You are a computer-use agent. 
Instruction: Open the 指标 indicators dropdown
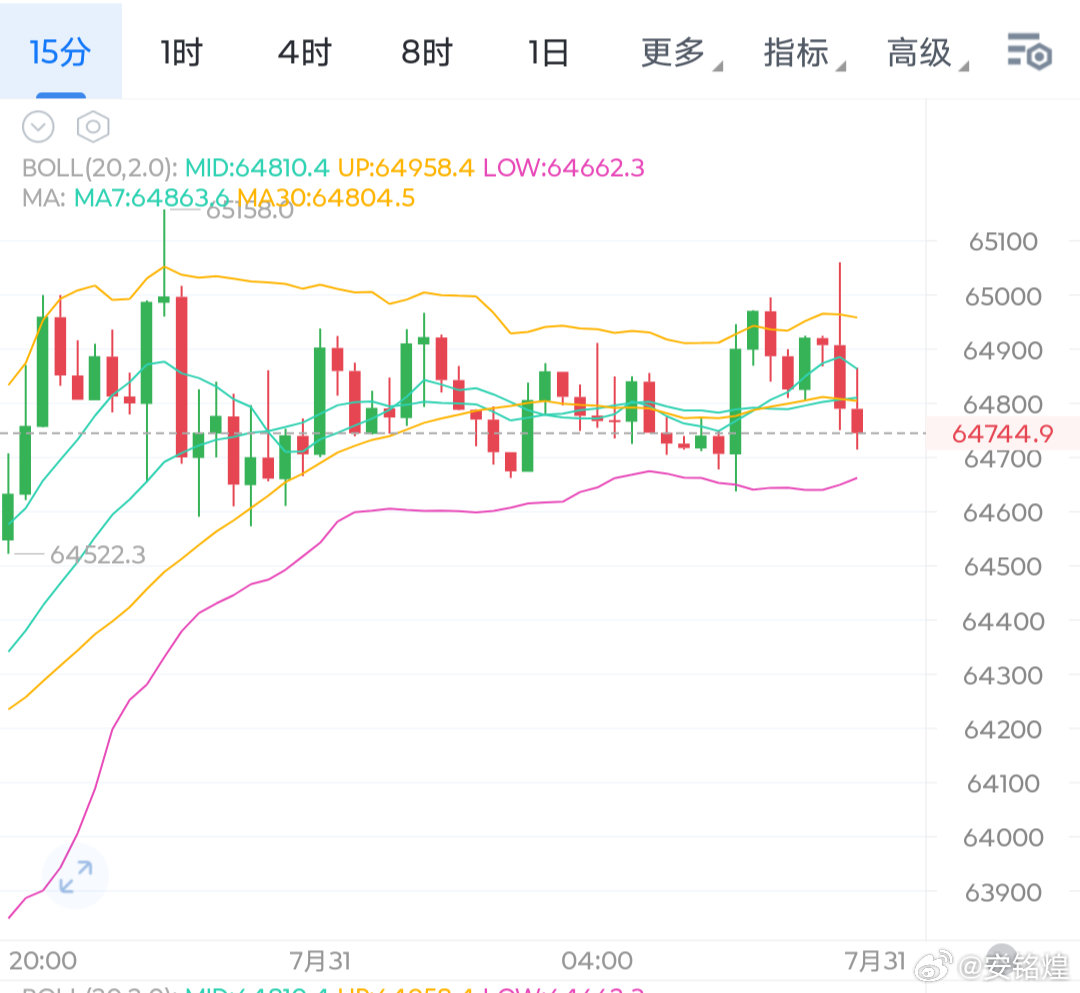(804, 53)
